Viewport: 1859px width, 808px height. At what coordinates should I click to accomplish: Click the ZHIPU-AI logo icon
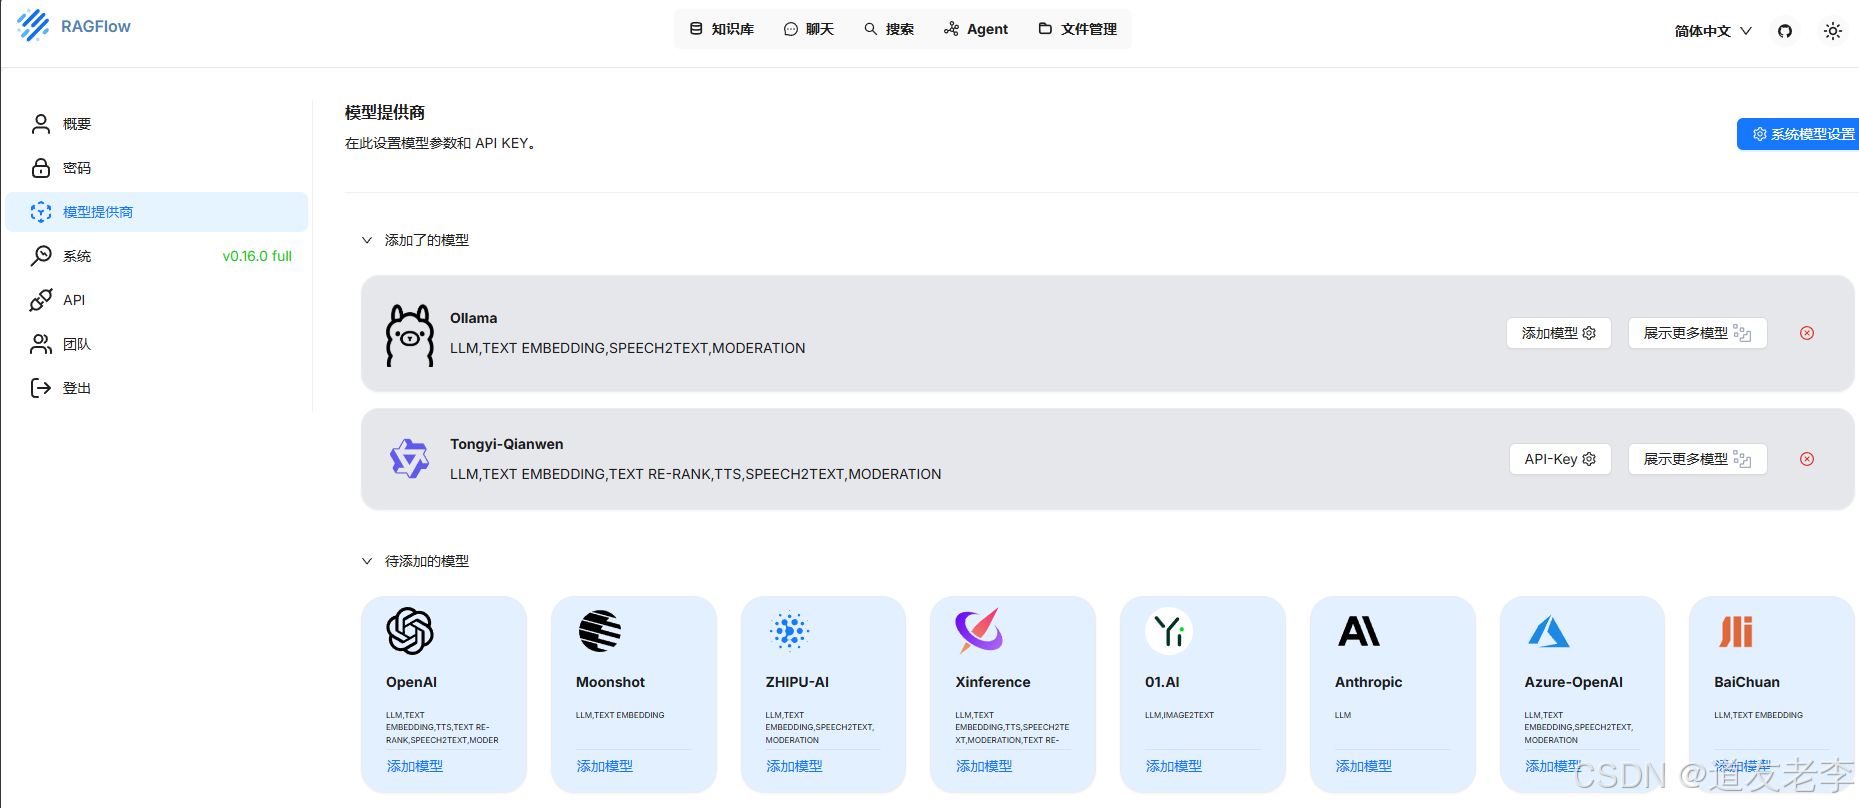[789, 631]
